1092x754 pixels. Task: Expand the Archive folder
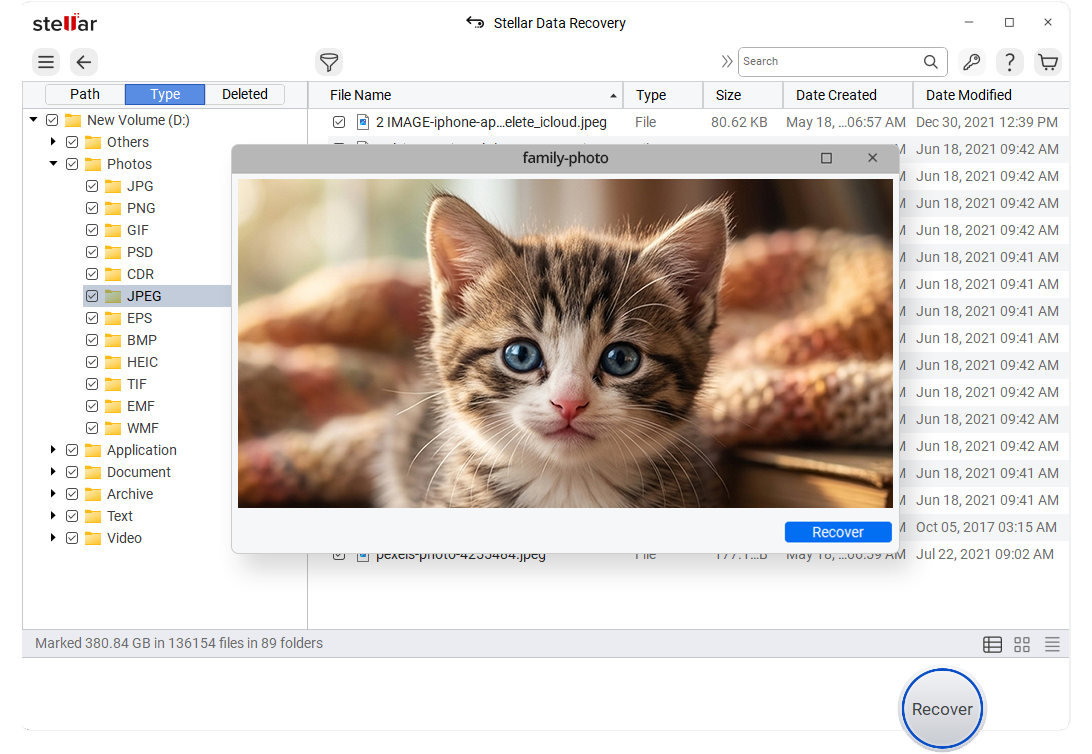click(x=53, y=494)
